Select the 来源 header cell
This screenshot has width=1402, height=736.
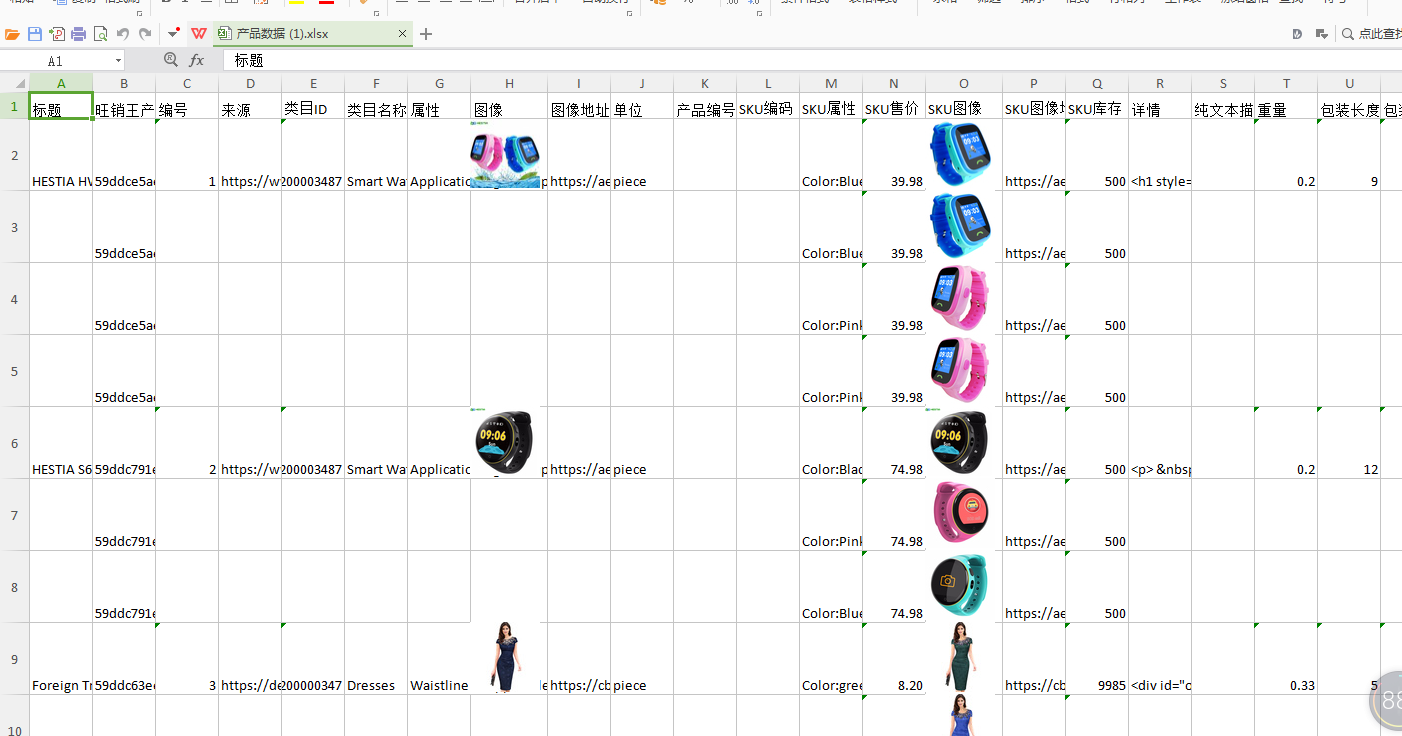click(x=250, y=107)
